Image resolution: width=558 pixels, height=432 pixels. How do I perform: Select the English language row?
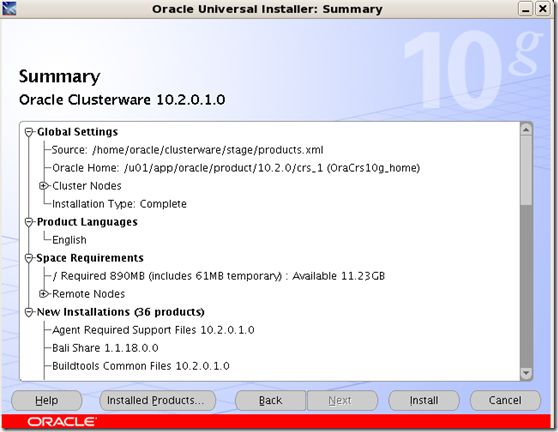[69, 240]
